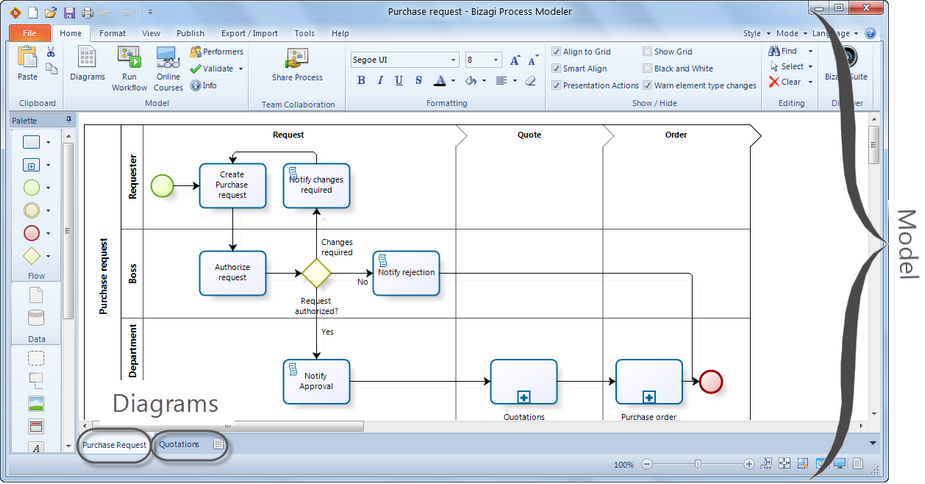925x484 pixels.
Task: Apply underline formatting
Action: [399, 80]
